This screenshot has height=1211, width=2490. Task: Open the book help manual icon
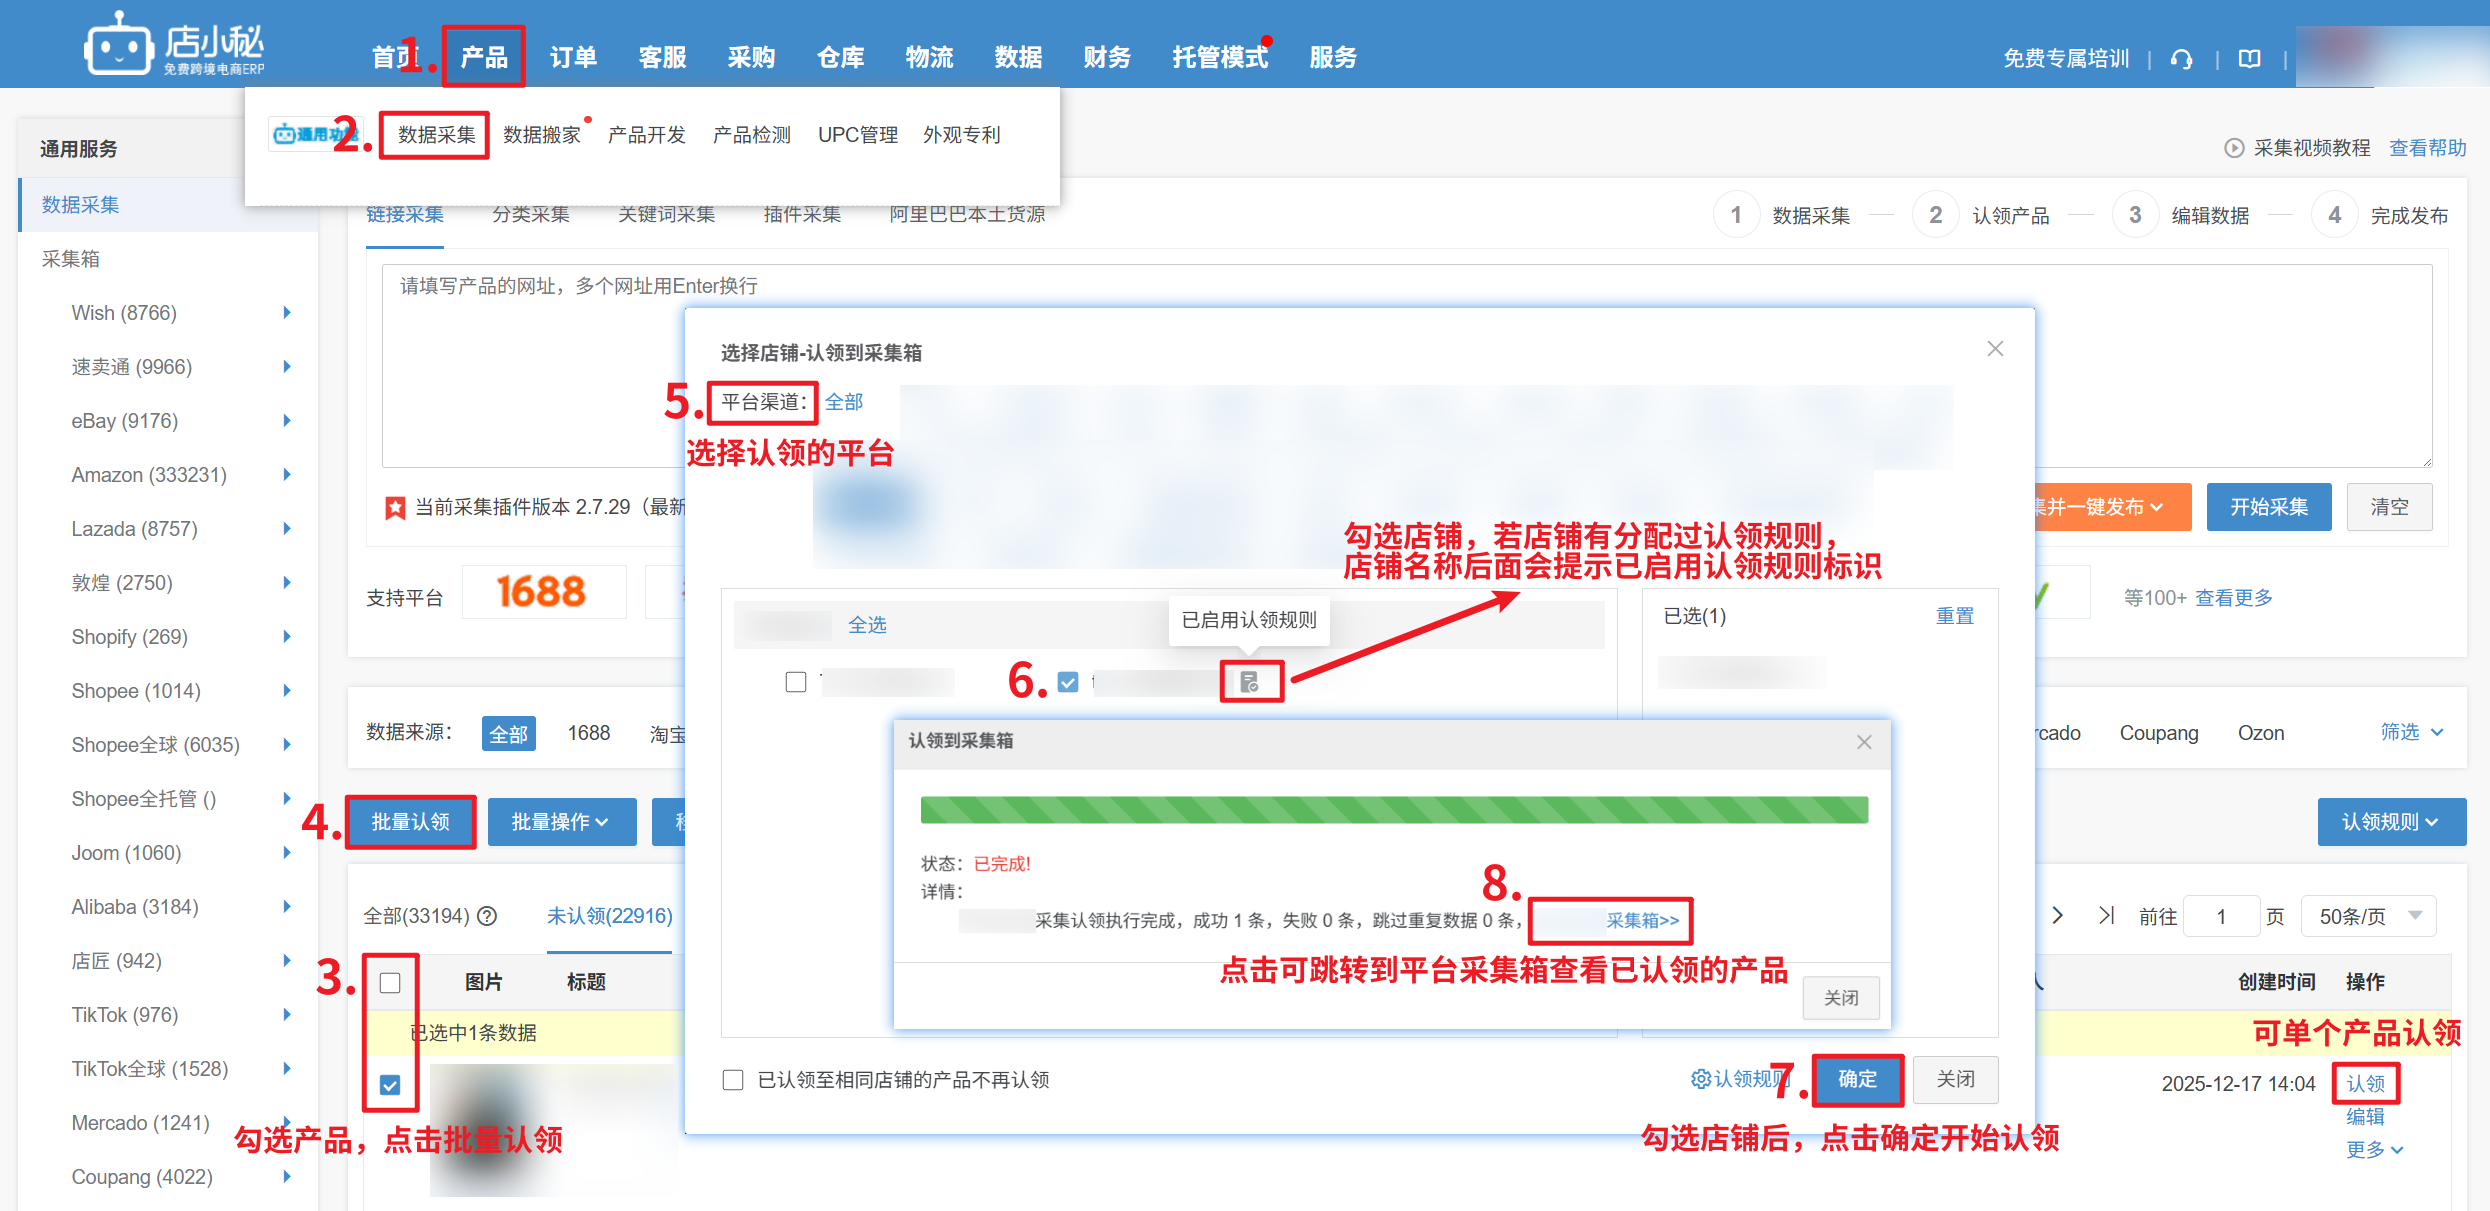tap(2249, 59)
